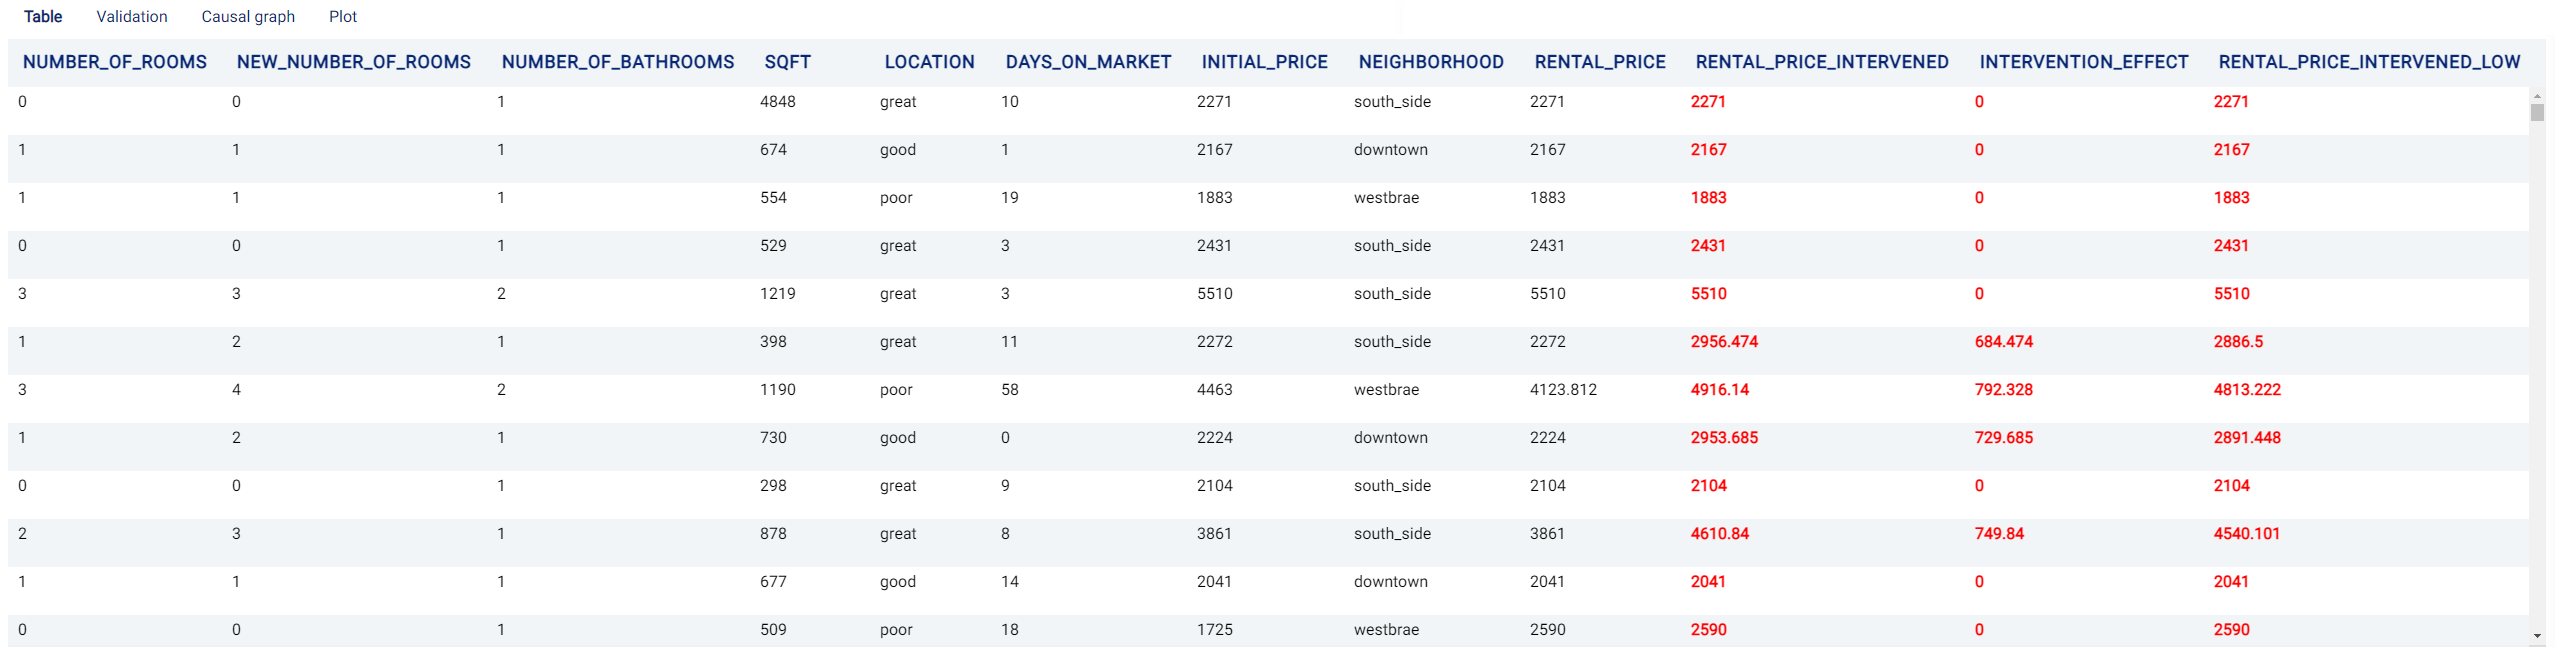Switch to the Plot tab
Viewport: 2555px width, 647px height.
pyautogui.click(x=343, y=16)
